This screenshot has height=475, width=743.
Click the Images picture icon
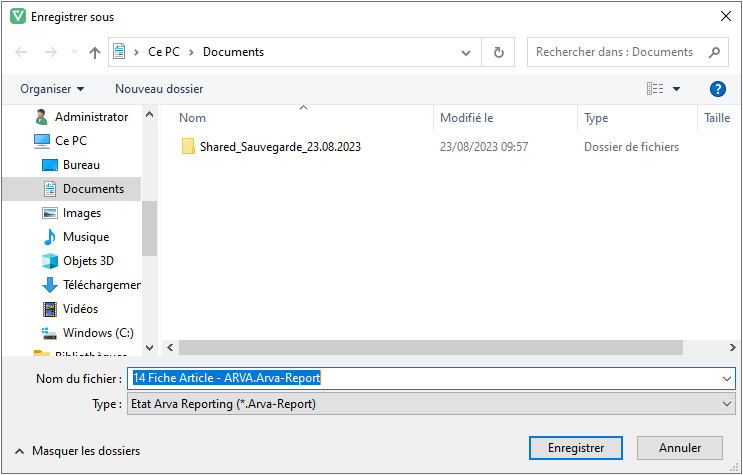50,213
